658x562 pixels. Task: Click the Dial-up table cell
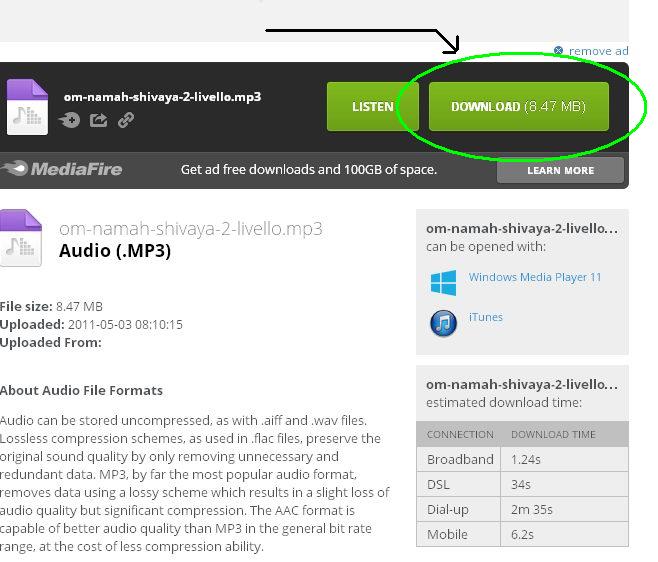click(x=459, y=510)
